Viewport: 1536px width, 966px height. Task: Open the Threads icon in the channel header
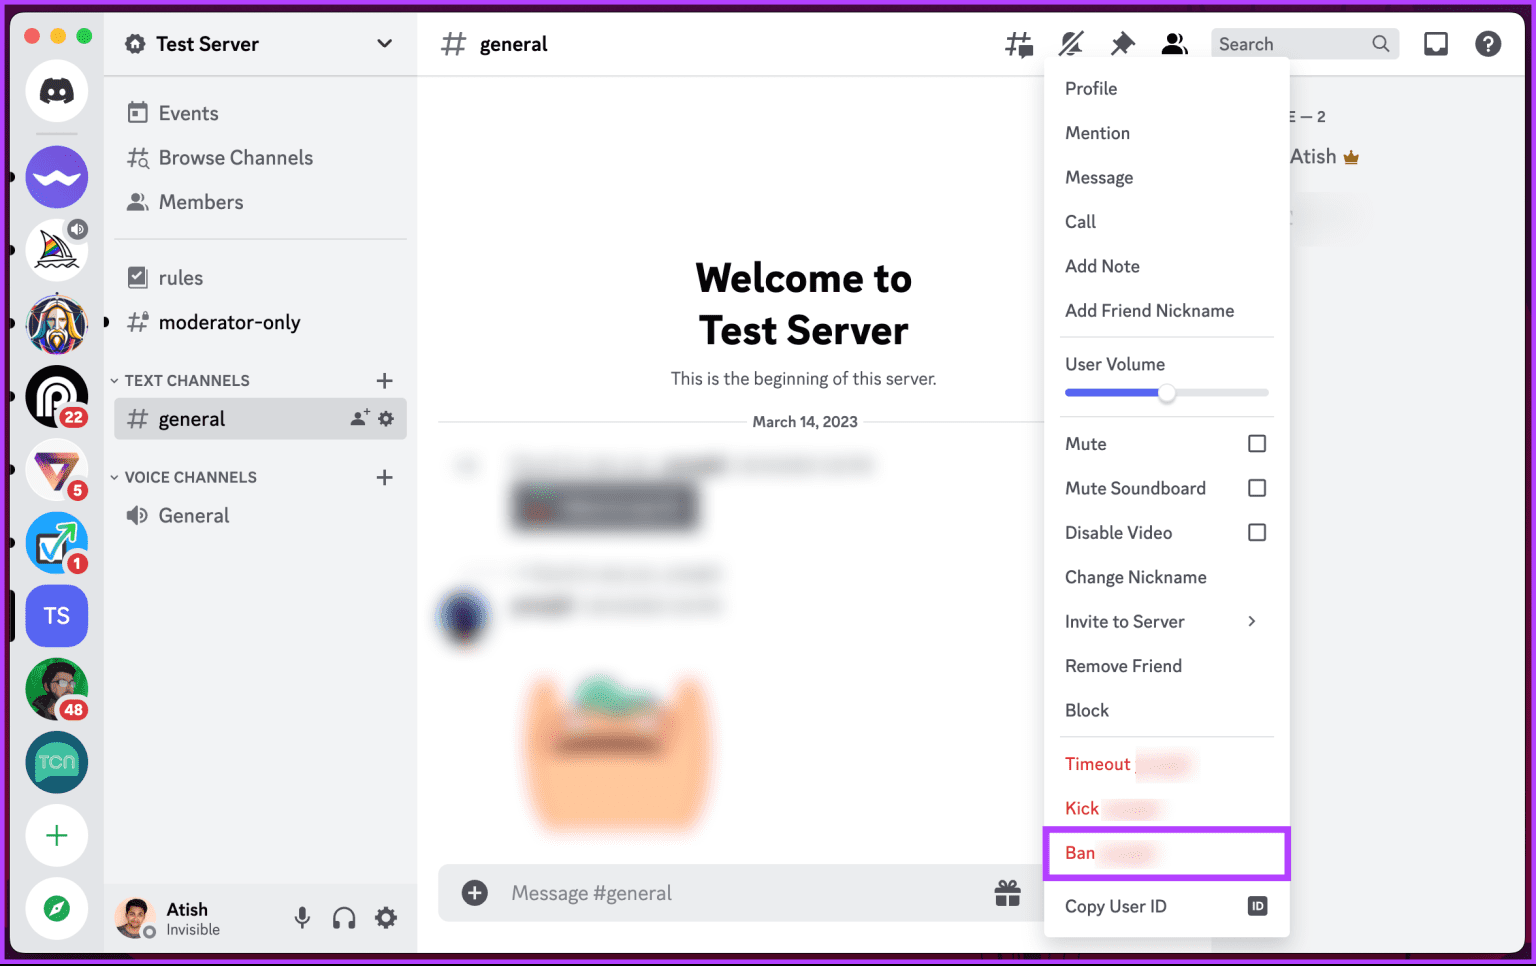pyautogui.click(x=1018, y=43)
